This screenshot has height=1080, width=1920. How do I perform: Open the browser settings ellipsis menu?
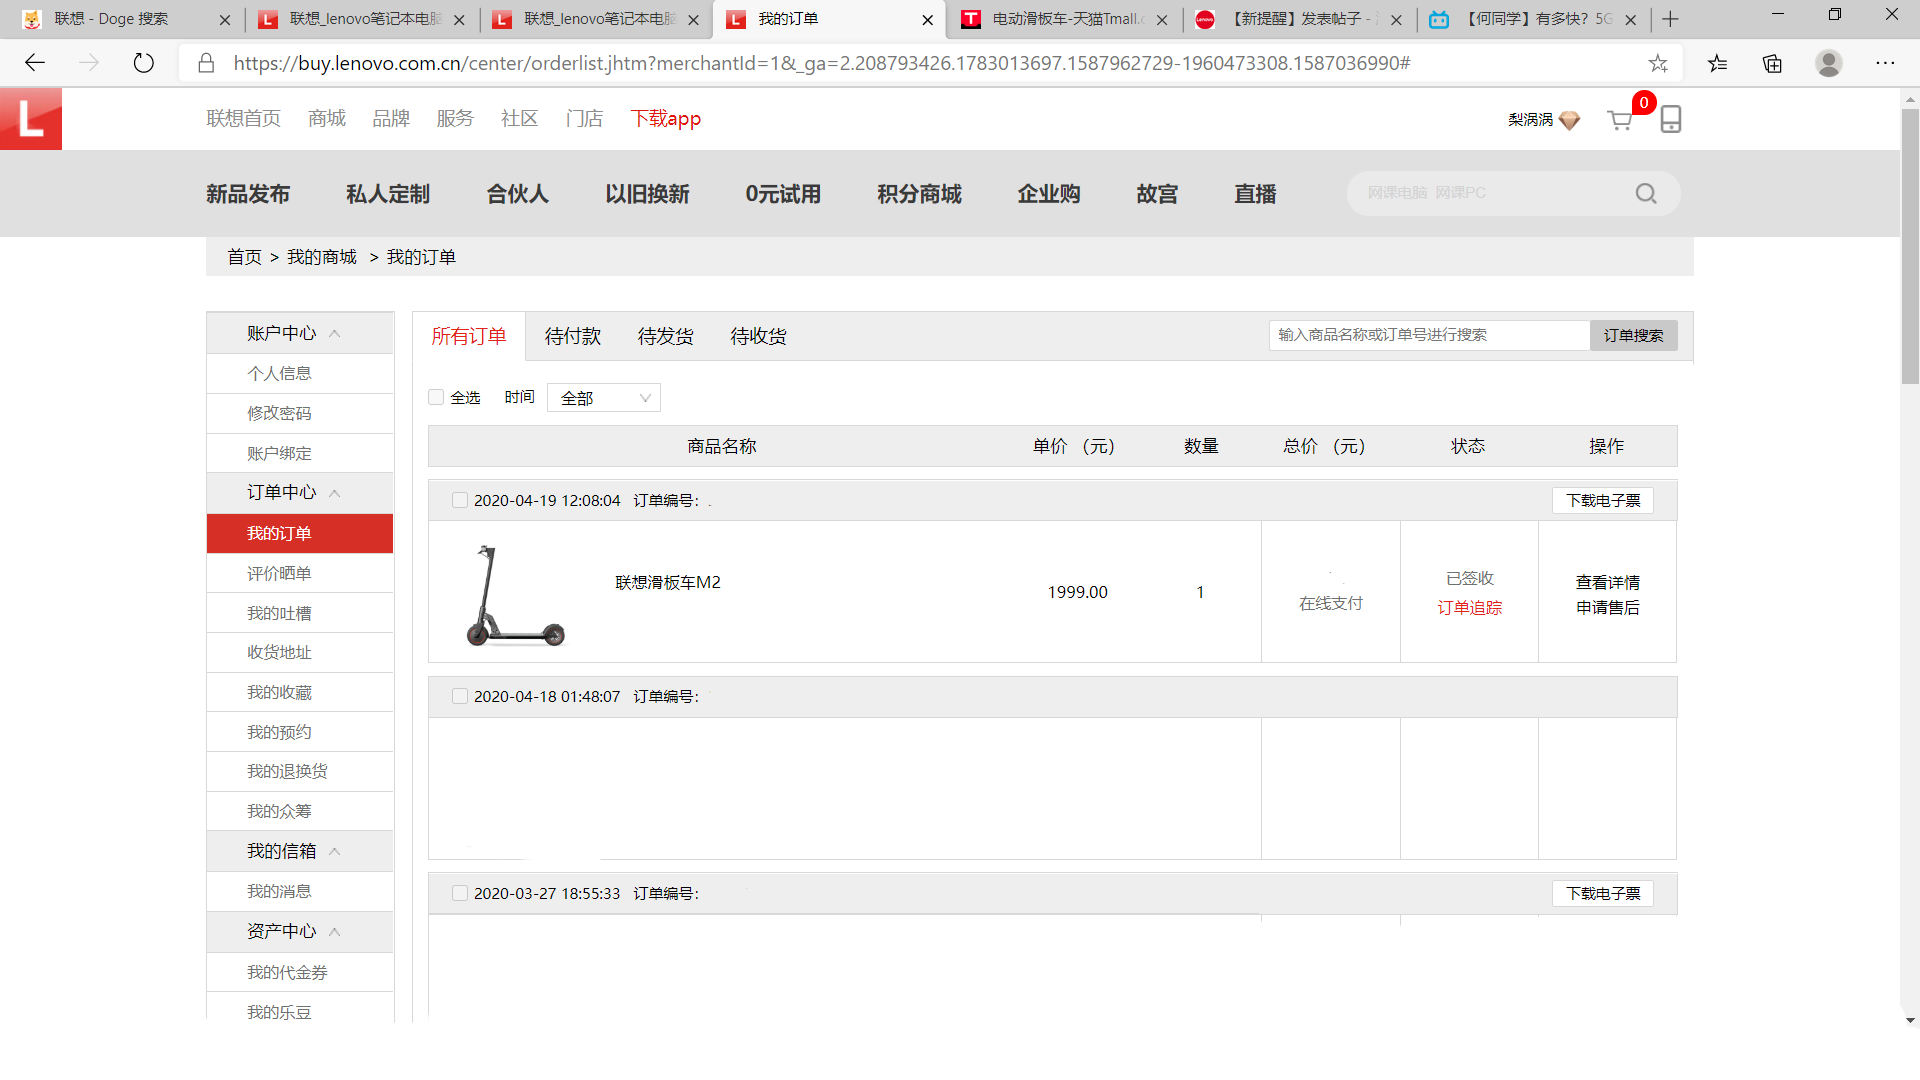point(1885,63)
